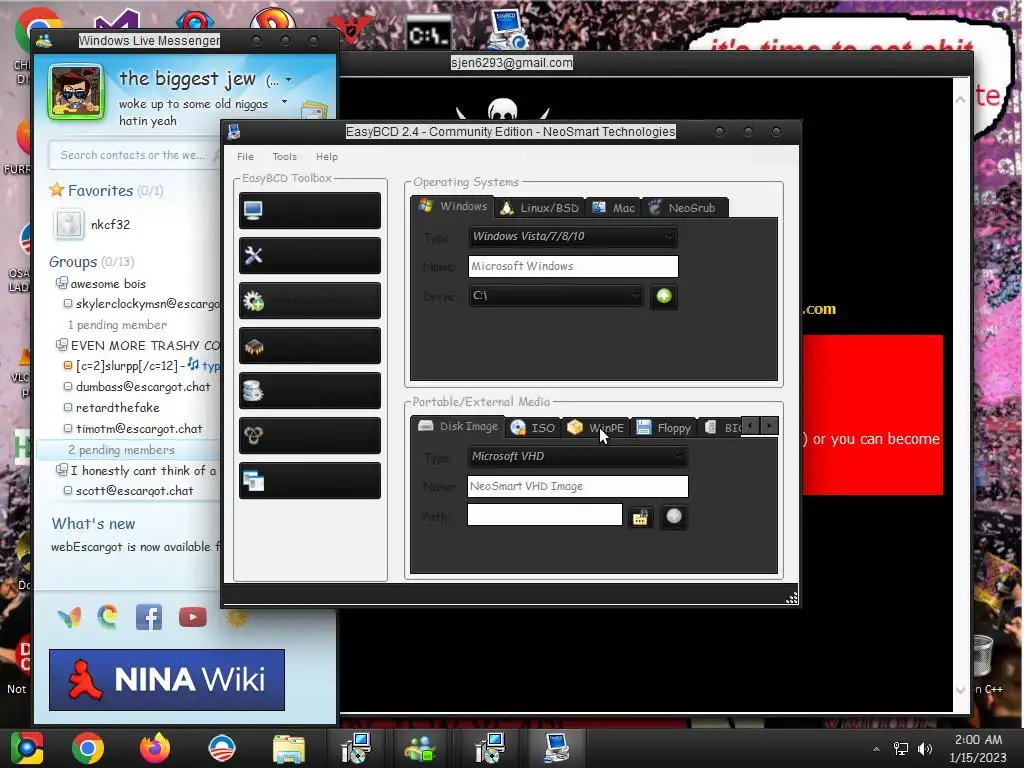
Task: Open the 'webEscargot is now available' news link
Action: click(x=136, y=547)
